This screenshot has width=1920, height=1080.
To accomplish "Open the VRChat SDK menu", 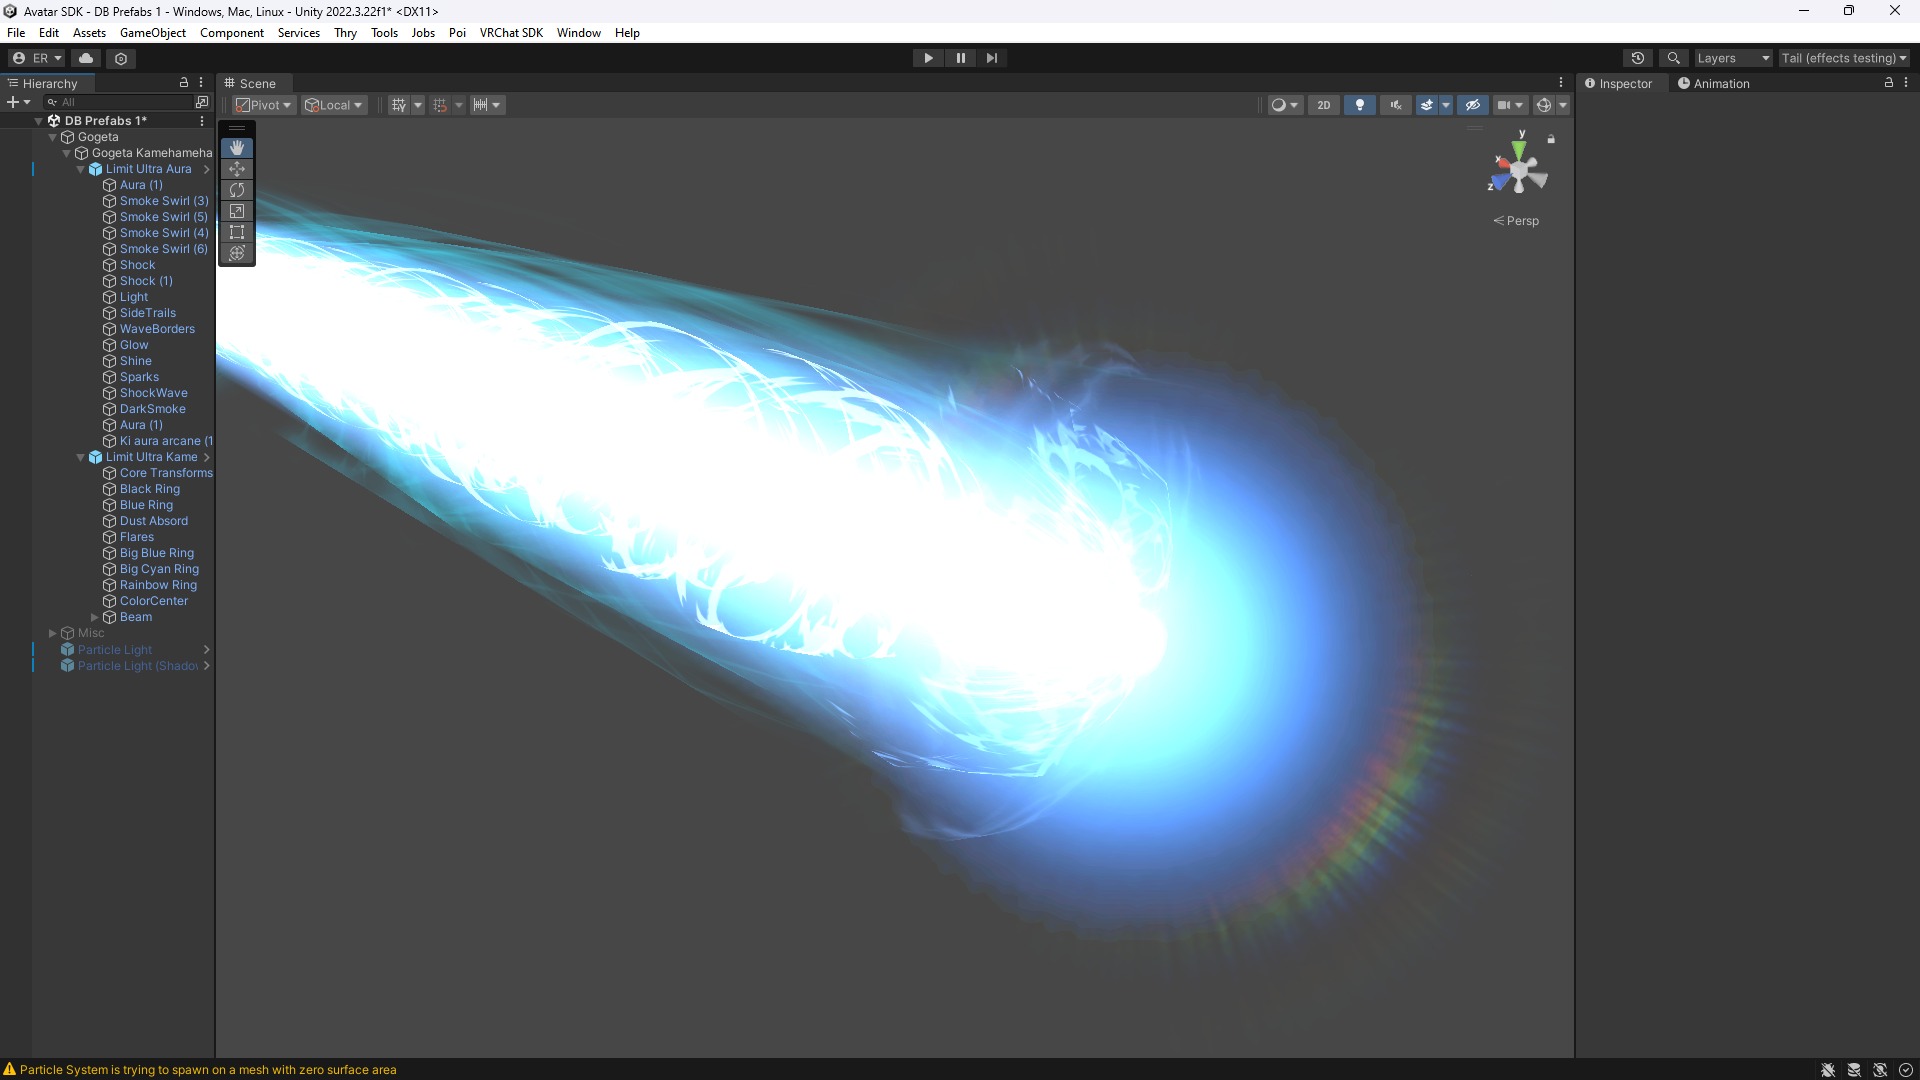I will pos(510,33).
